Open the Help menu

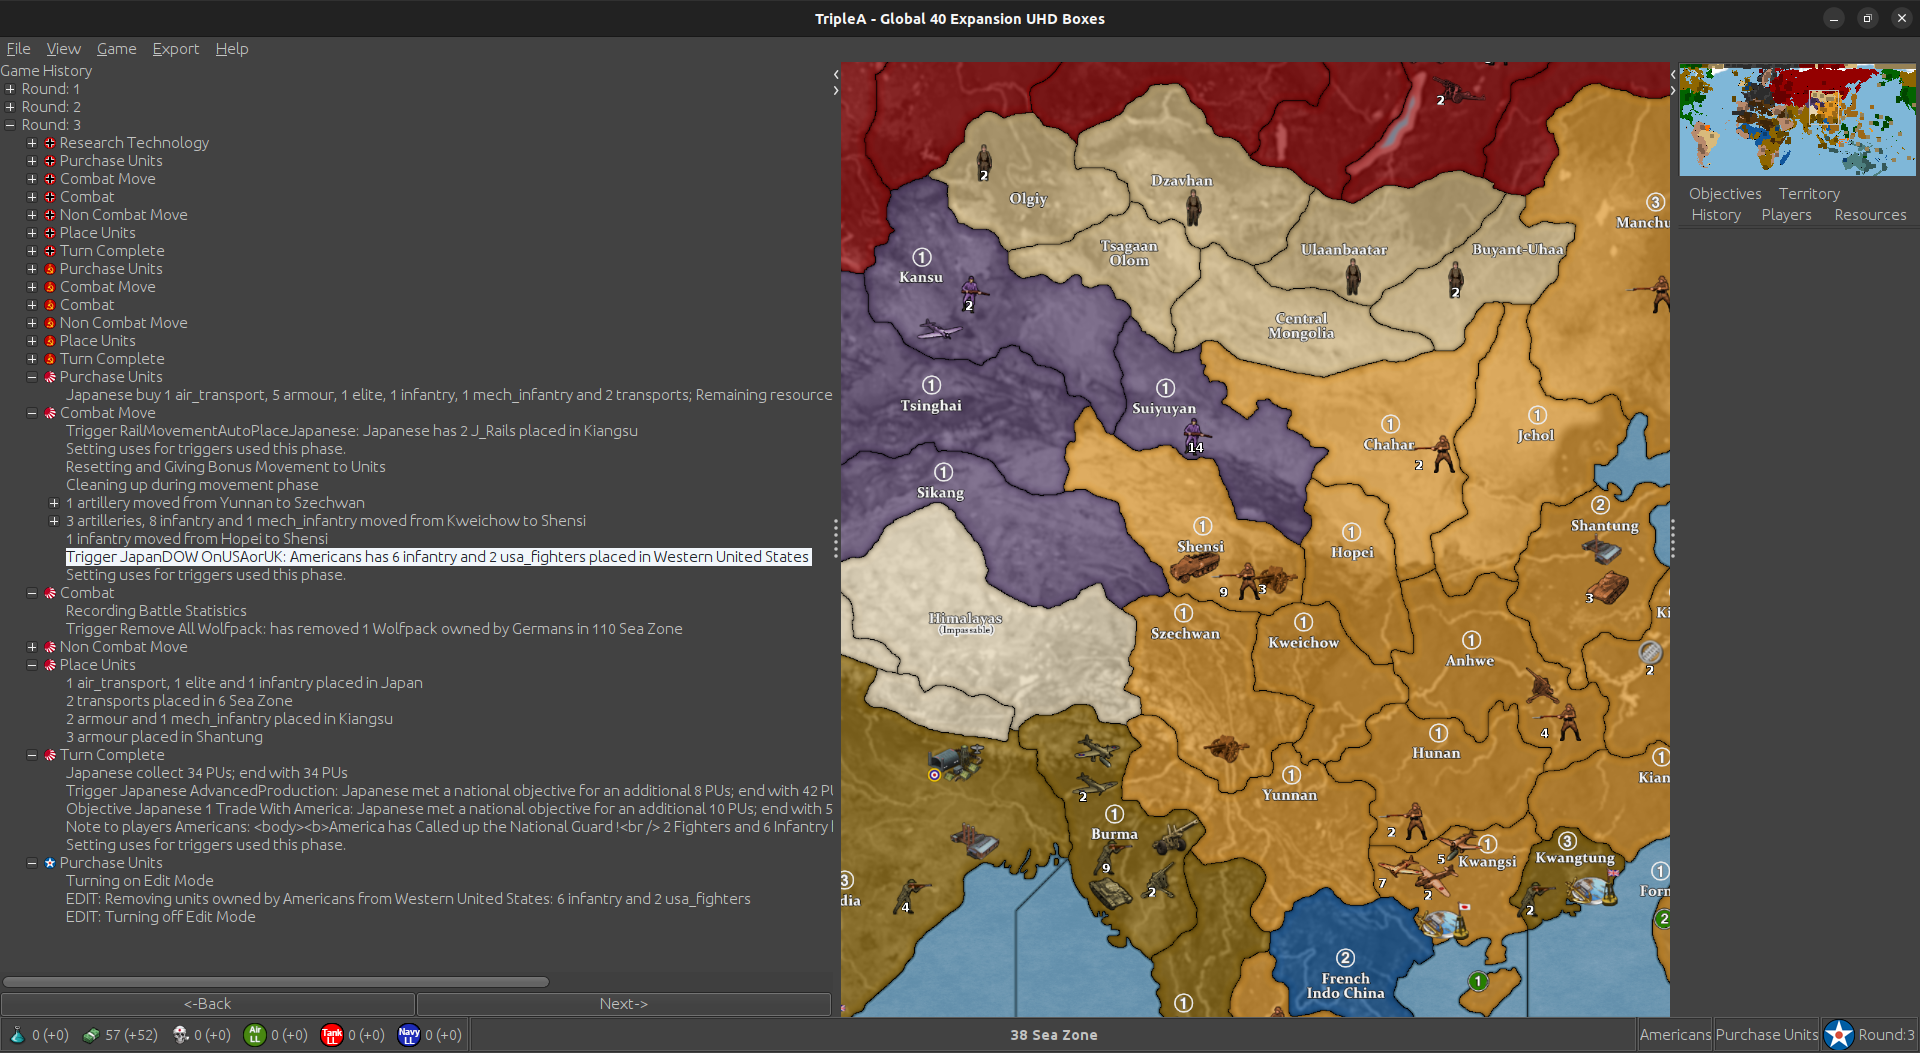pyautogui.click(x=231, y=49)
